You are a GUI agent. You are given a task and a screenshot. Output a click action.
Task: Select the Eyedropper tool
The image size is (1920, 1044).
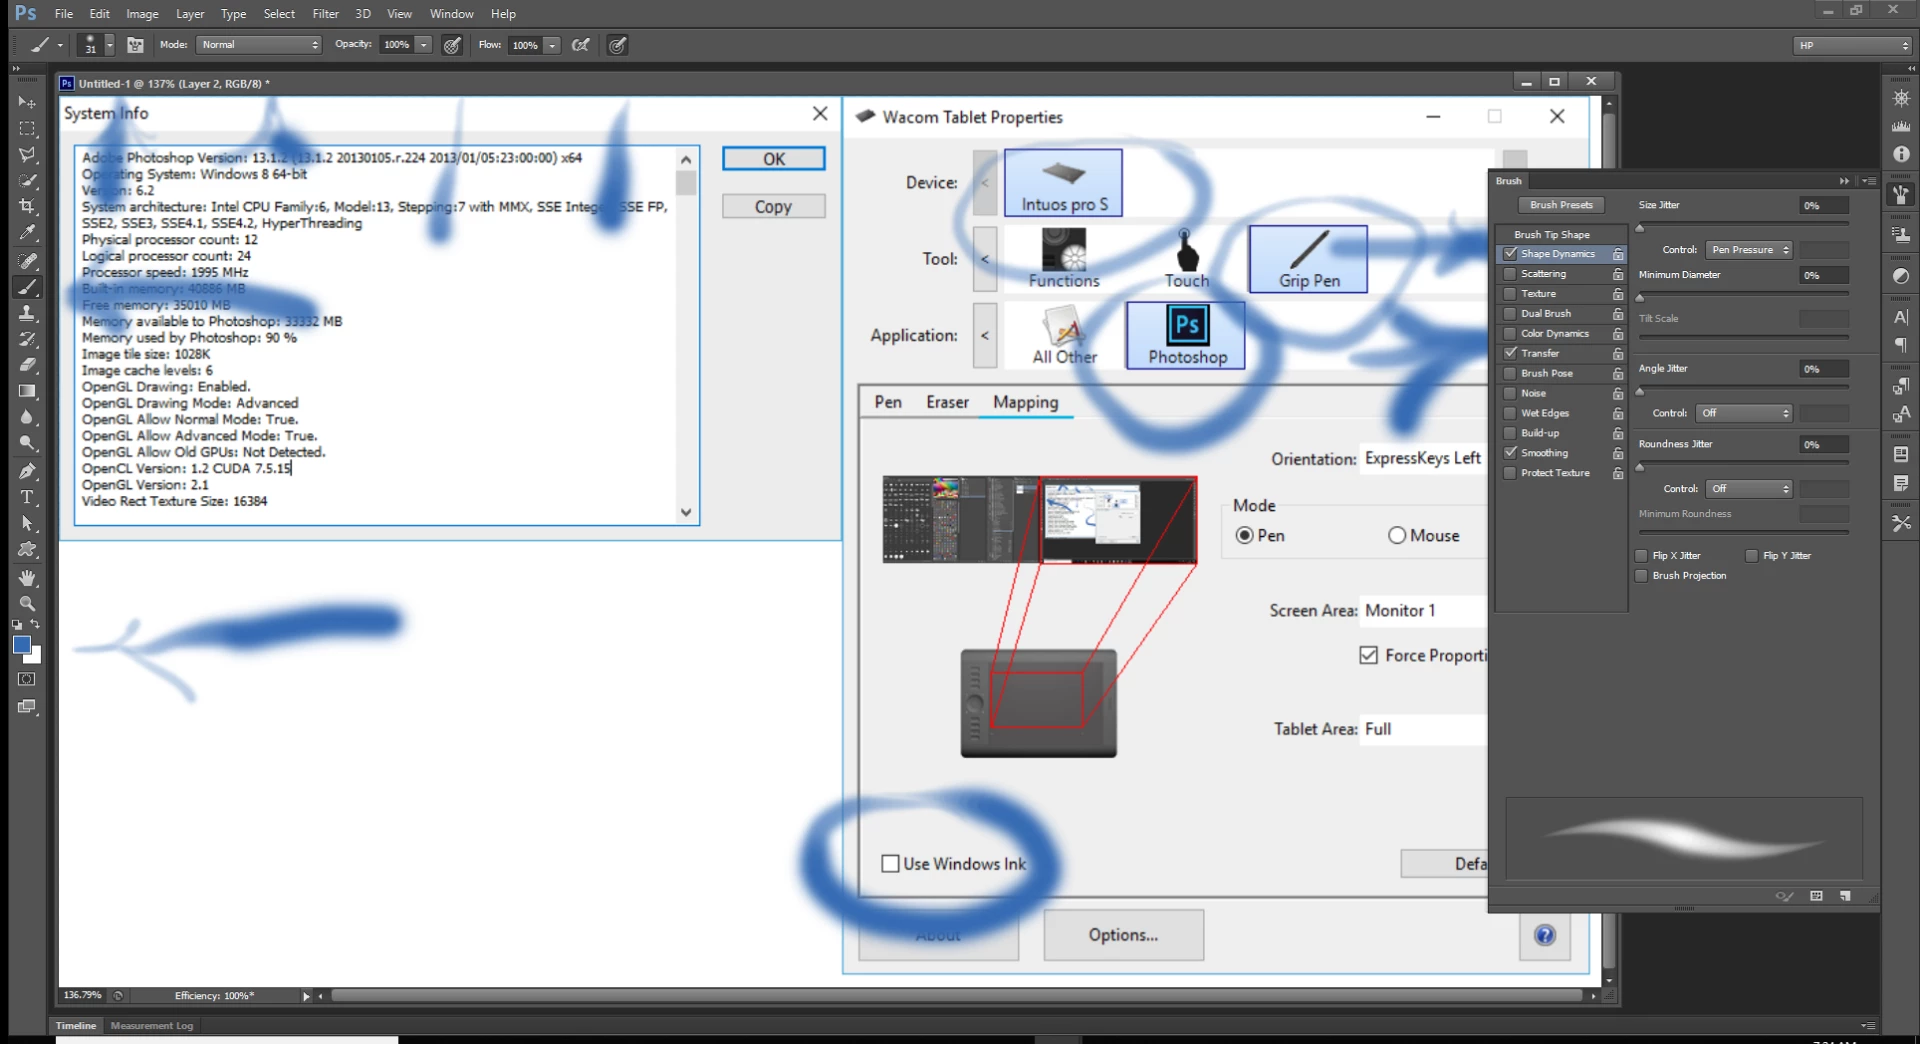(x=27, y=233)
